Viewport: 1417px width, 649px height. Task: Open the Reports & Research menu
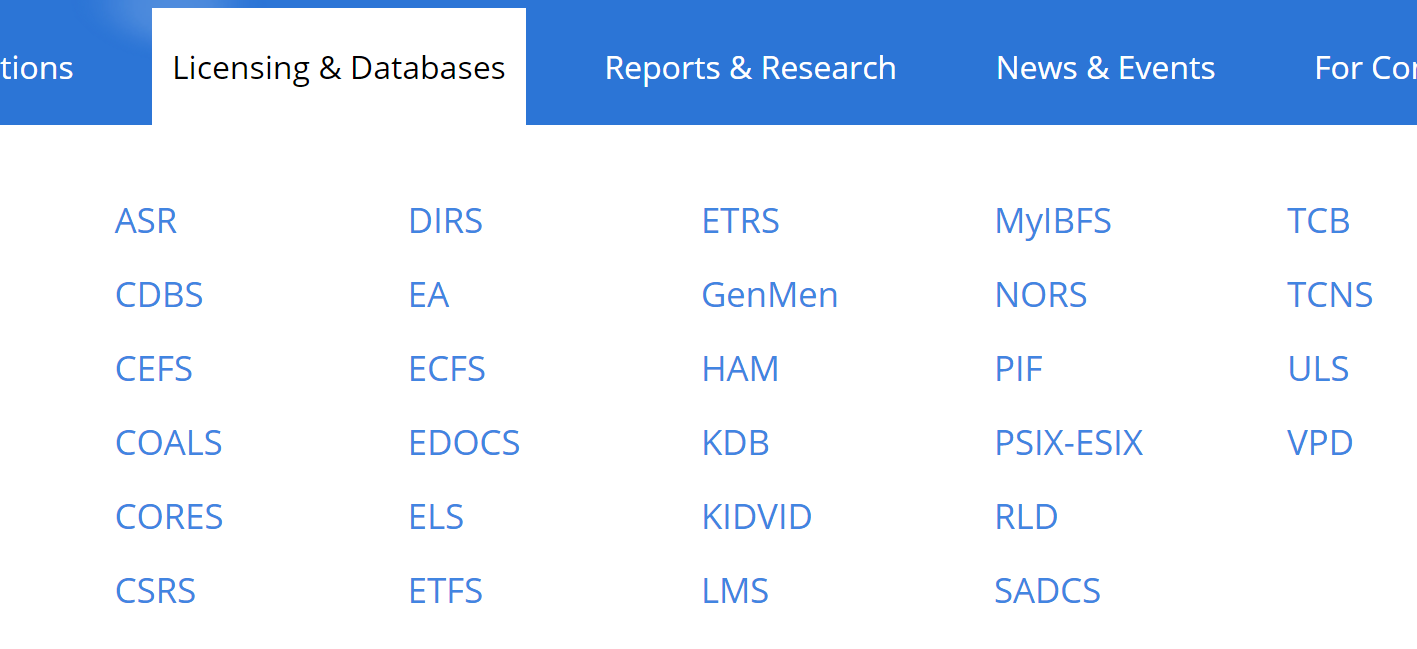tap(750, 68)
